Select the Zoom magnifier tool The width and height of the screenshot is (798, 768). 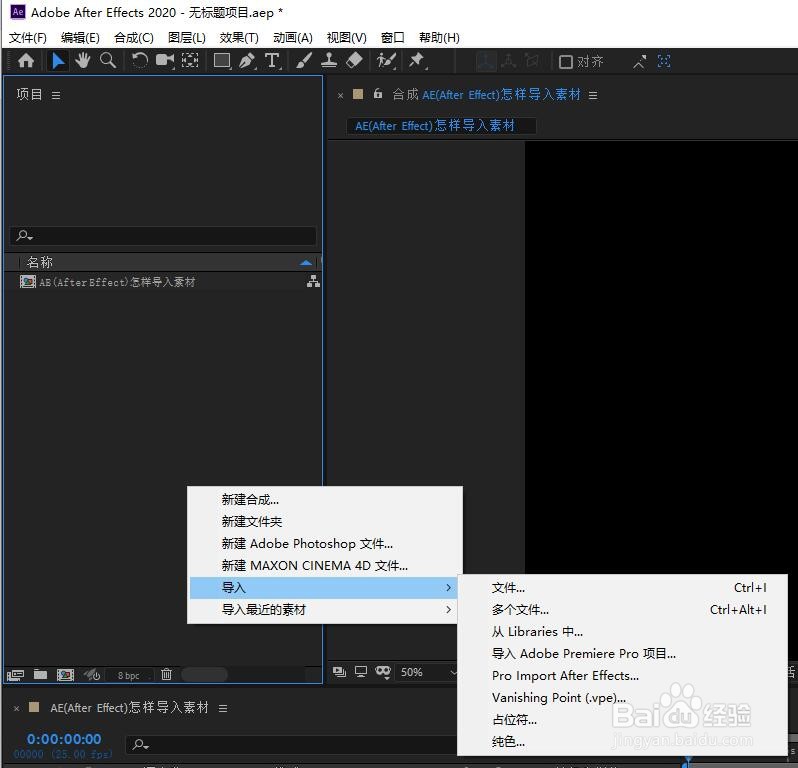click(107, 61)
